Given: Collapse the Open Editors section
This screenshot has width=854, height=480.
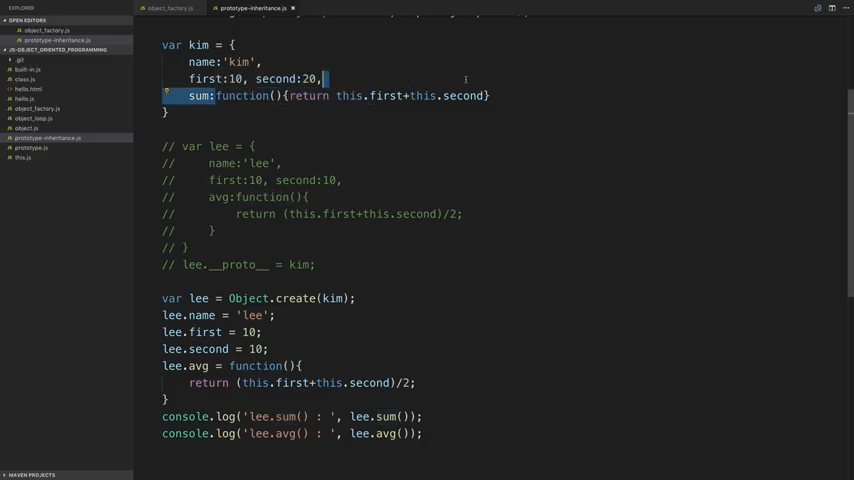Looking at the screenshot, I should pos(5,20).
